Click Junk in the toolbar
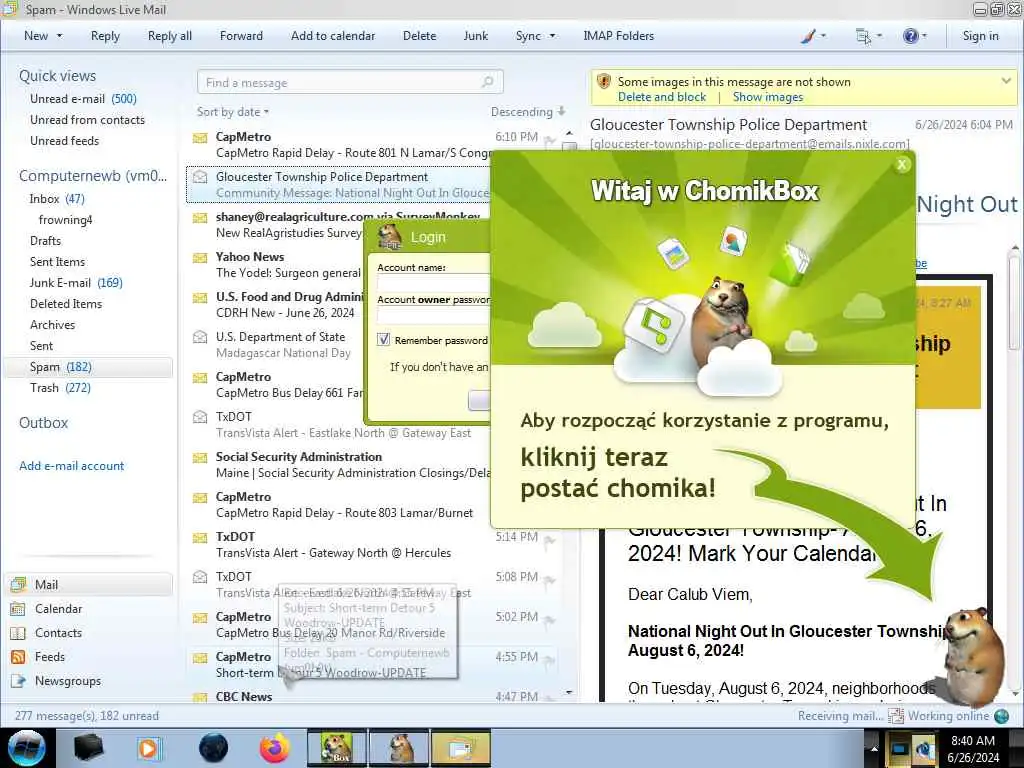This screenshot has height=768, width=1024. pyautogui.click(x=475, y=36)
